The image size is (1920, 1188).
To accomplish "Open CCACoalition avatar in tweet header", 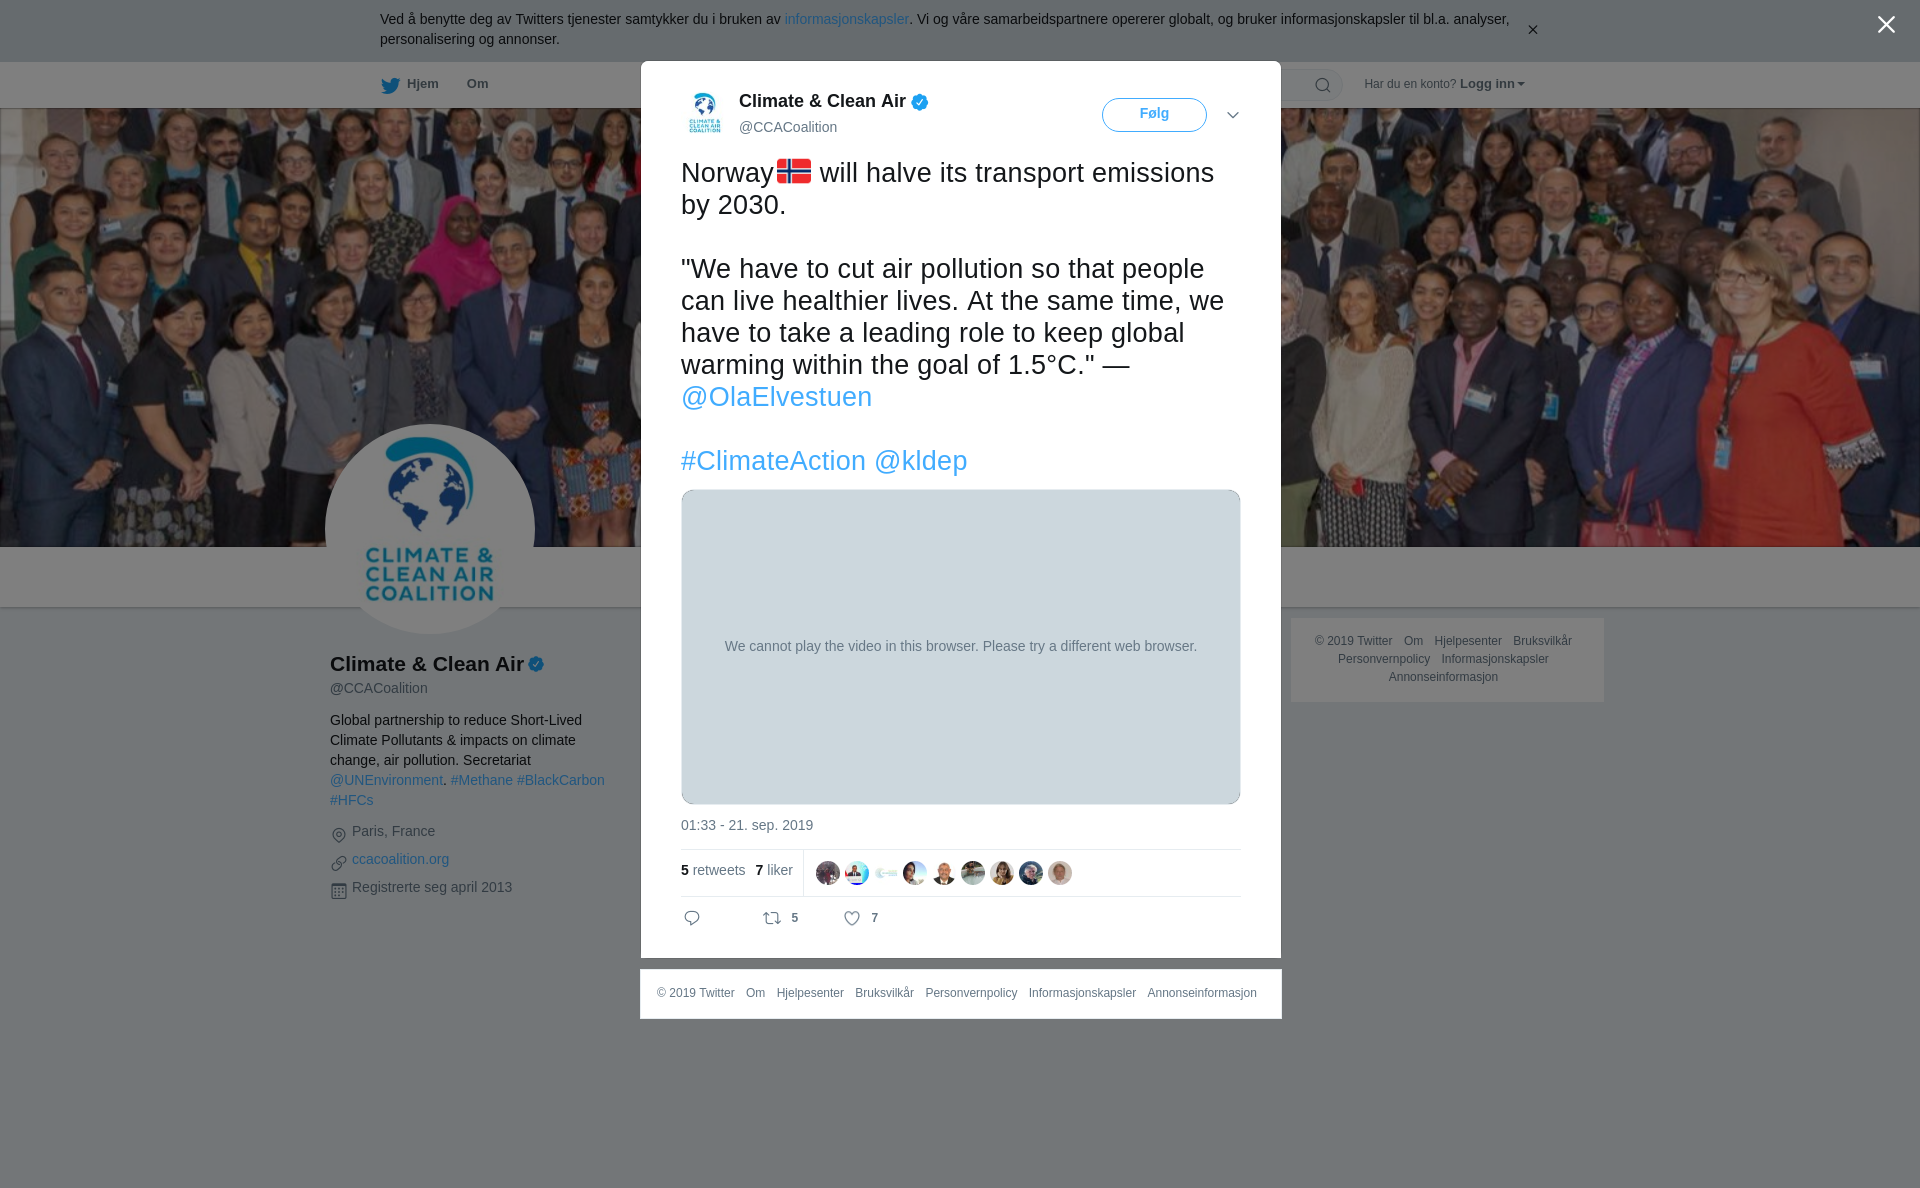I will (705, 113).
